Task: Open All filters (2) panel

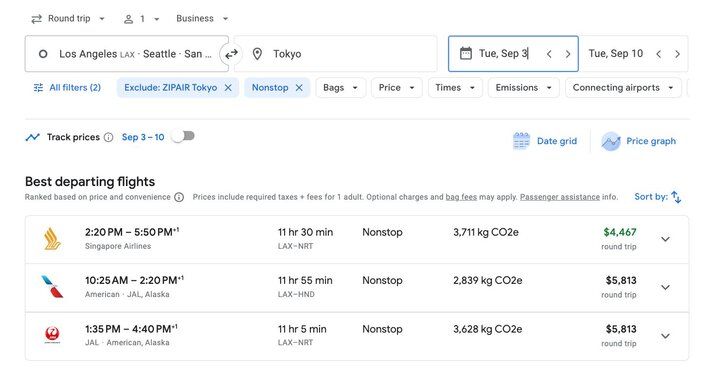Action: [x=67, y=88]
